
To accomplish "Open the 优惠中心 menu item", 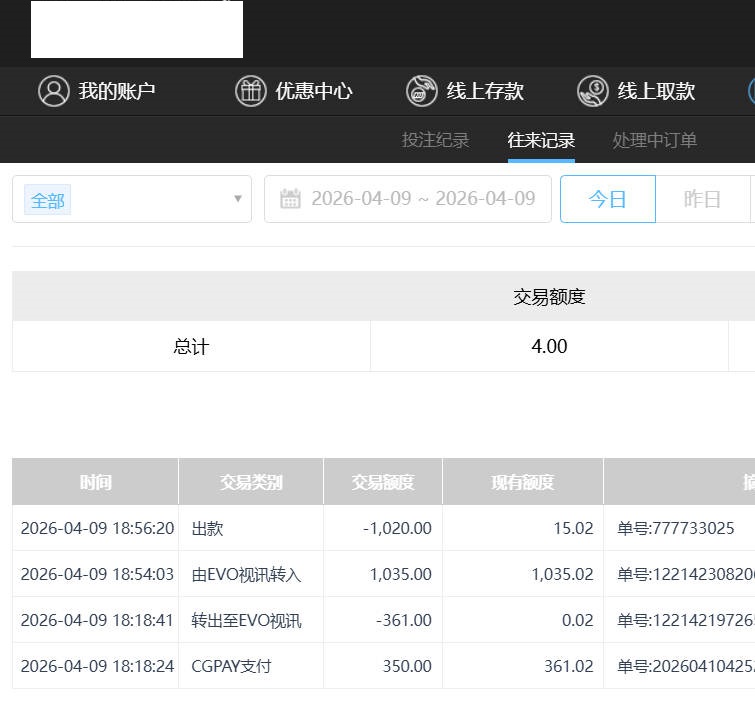I will 314,91.
